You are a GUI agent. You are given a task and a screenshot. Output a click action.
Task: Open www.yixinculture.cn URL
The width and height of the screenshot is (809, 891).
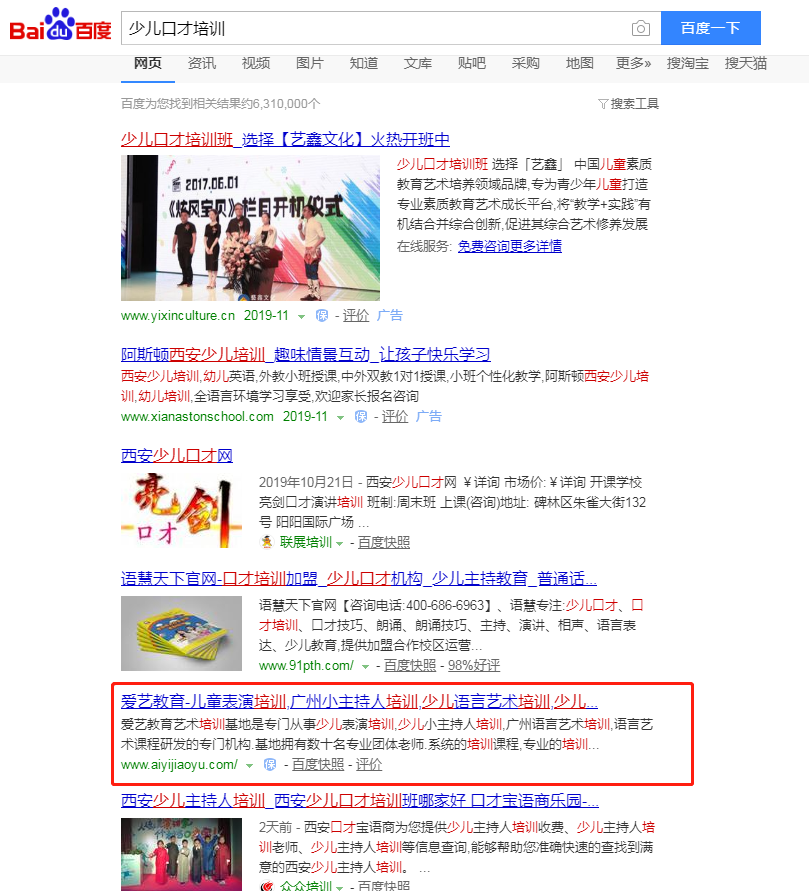(x=178, y=315)
